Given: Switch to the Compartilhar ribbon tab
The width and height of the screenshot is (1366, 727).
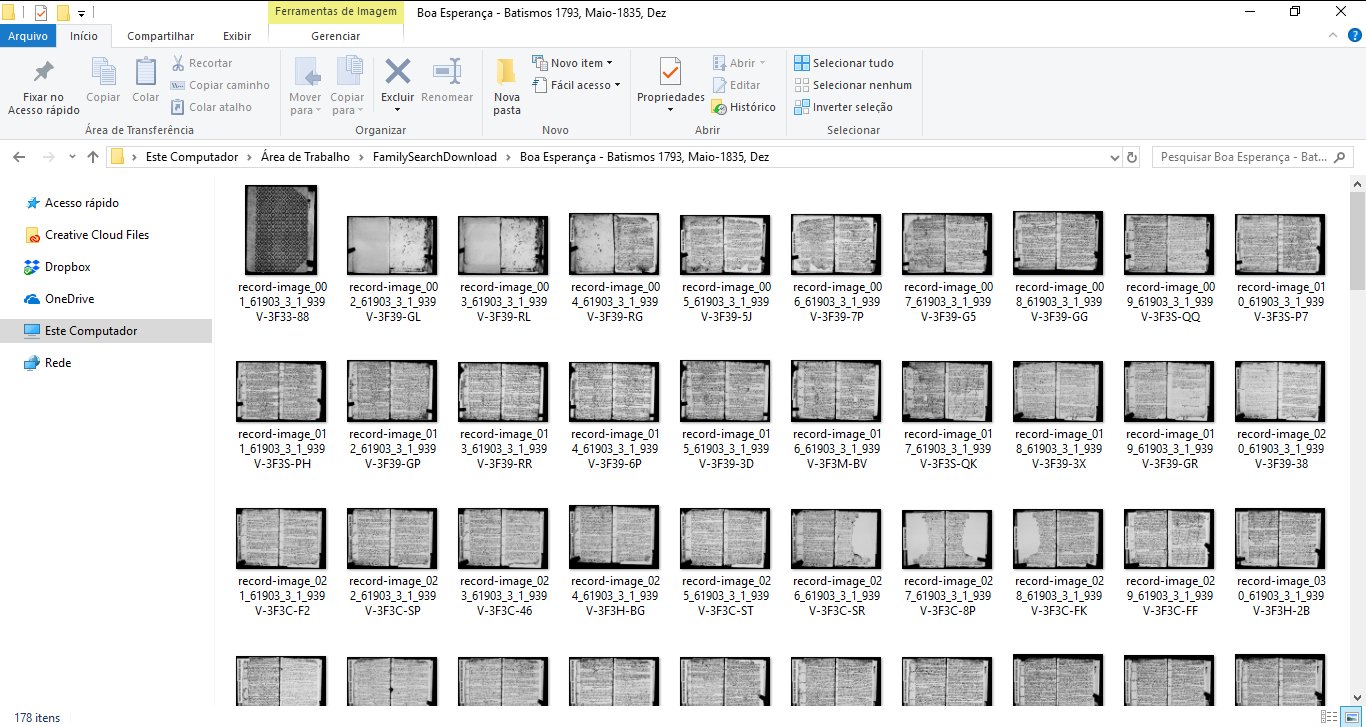Looking at the screenshot, I should (x=160, y=36).
